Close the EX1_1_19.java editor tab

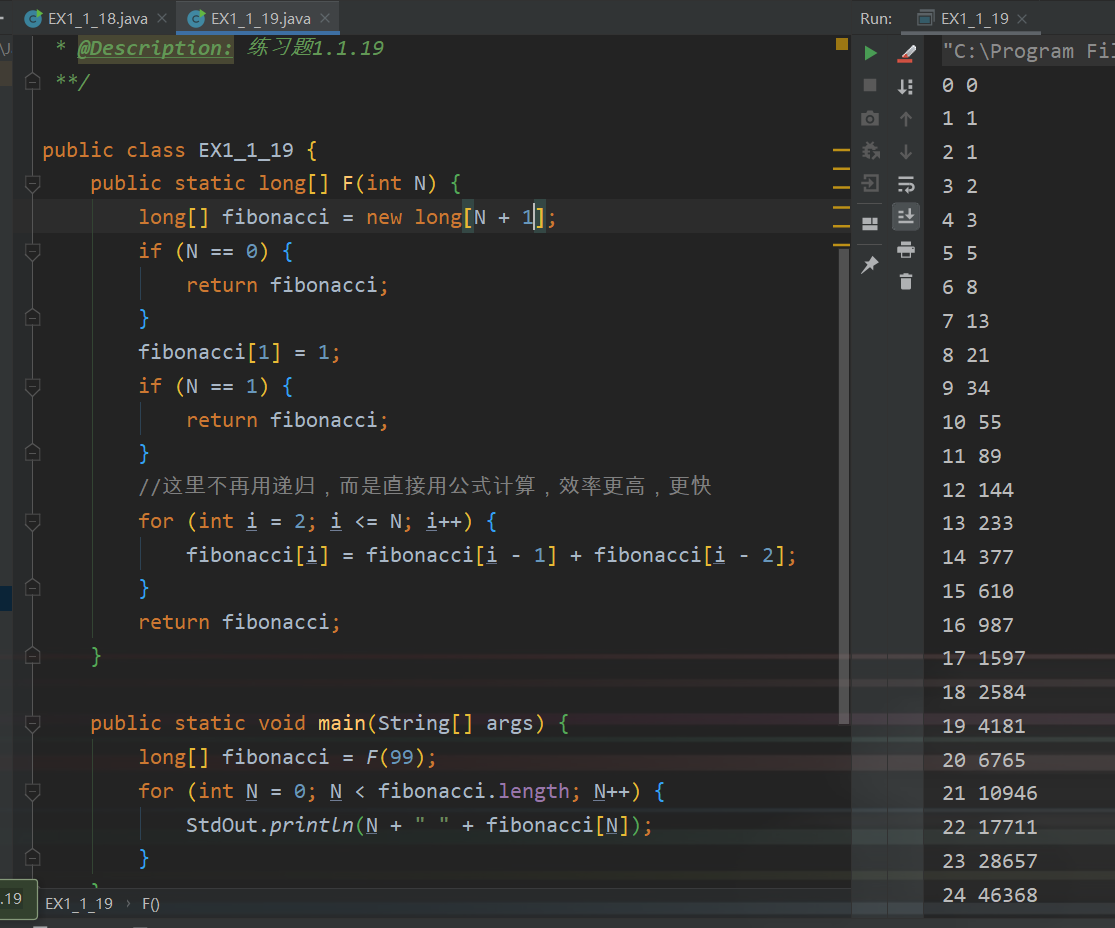325,18
